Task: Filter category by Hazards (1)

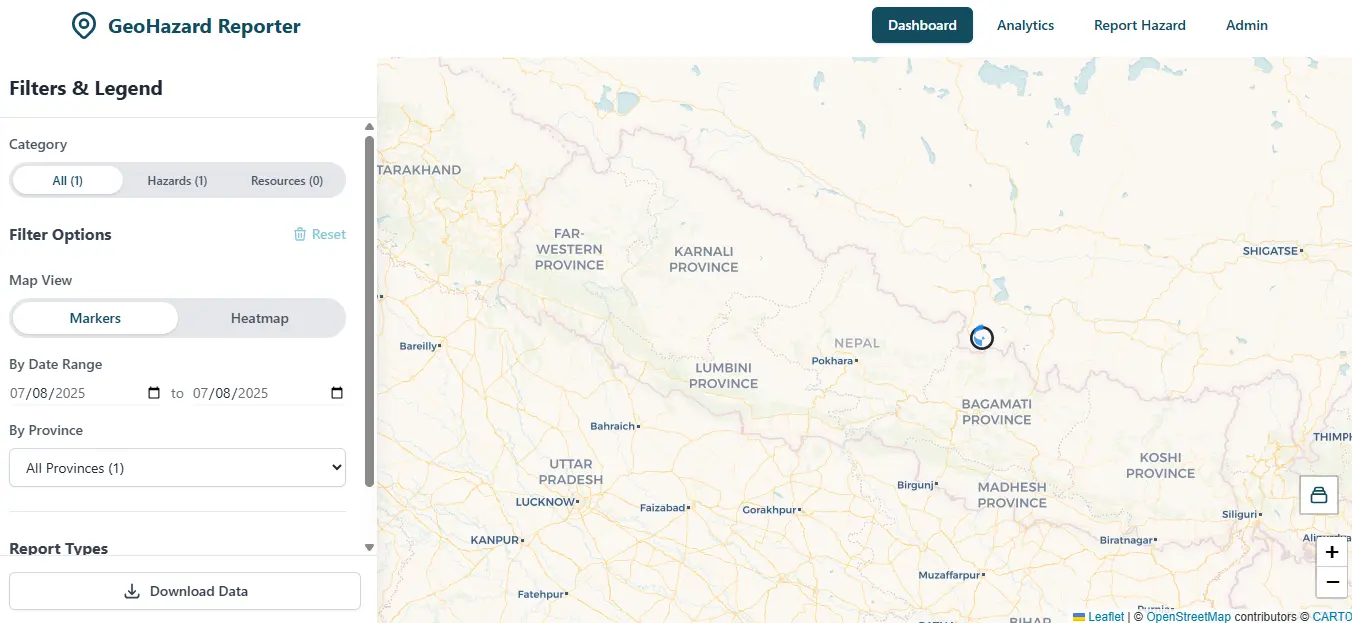Action: [x=177, y=181]
